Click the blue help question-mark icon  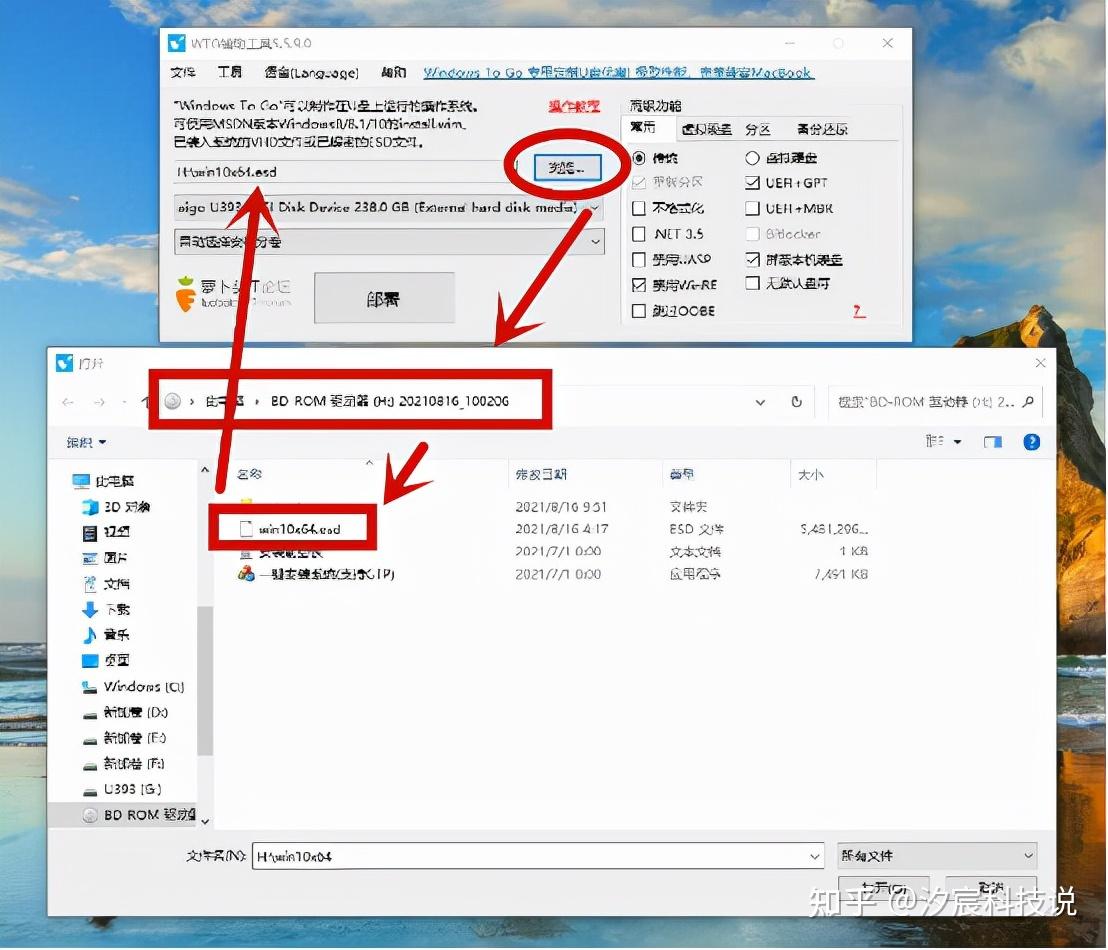[x=1031, y=441]
